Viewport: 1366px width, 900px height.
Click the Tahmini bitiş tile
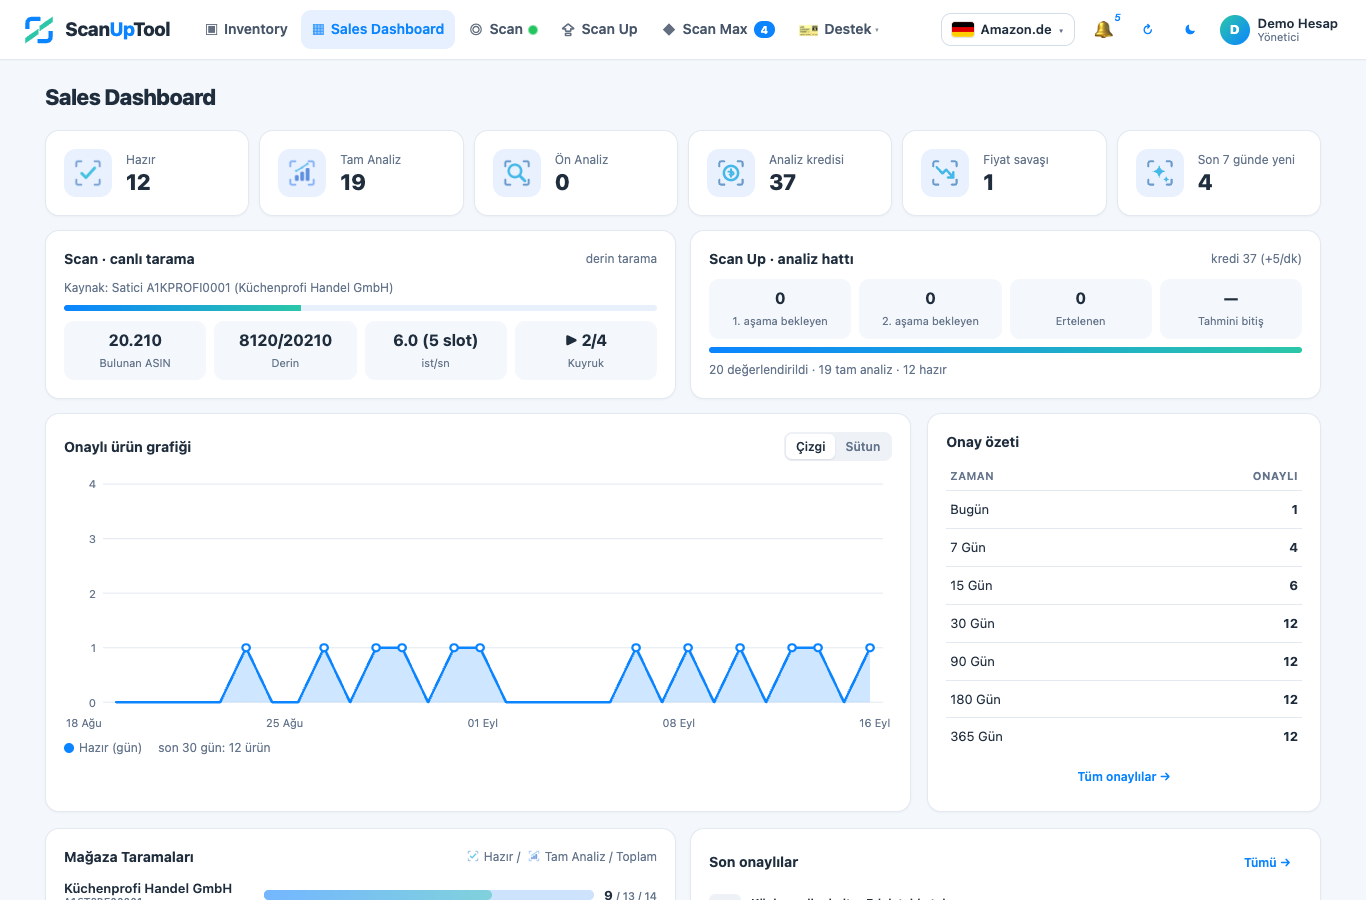(1231, 308)
